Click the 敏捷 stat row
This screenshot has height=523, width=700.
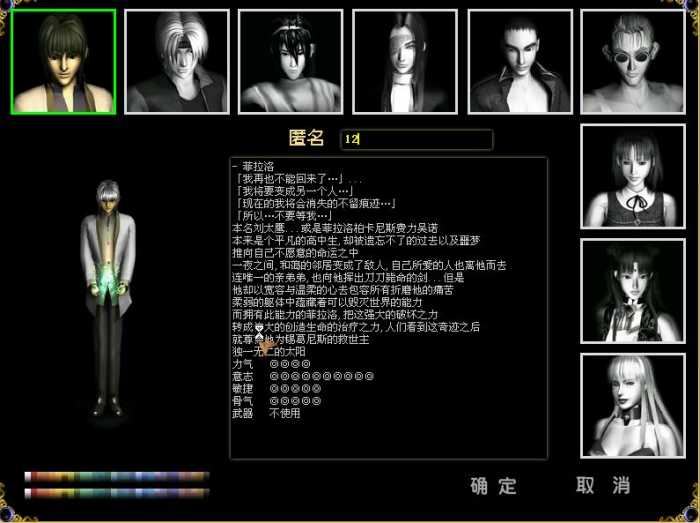(276, 389)
